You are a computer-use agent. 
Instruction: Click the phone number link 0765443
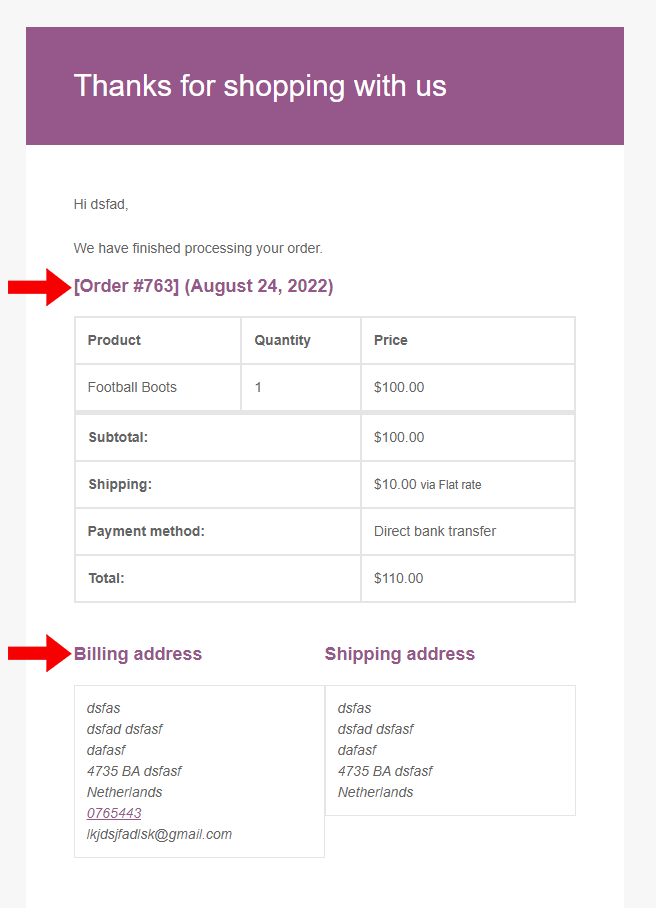click(114, 813)
